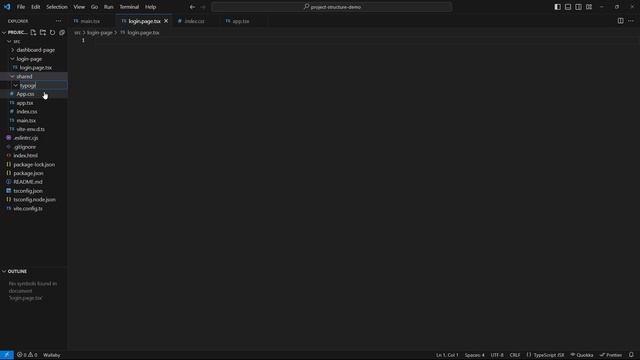
Task: Go forward with the navigation arrow
Action: click(x=203, y=7)
